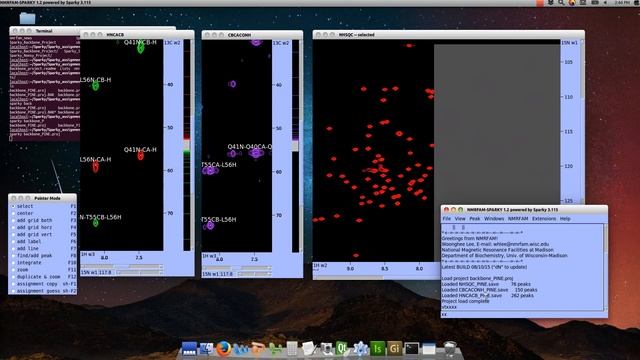Viewport: 640px width, 360px height.
Task: Choose 'assignment guess' pointer mode
Action: click(x=43, y=291)
